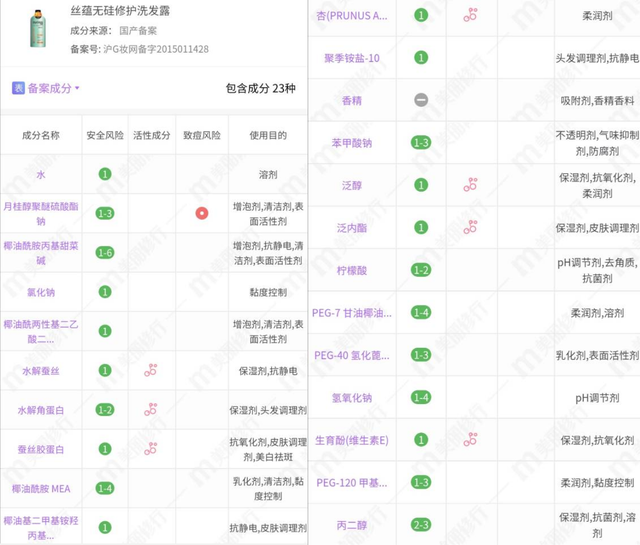Click the 活性成分 column header

151,135
